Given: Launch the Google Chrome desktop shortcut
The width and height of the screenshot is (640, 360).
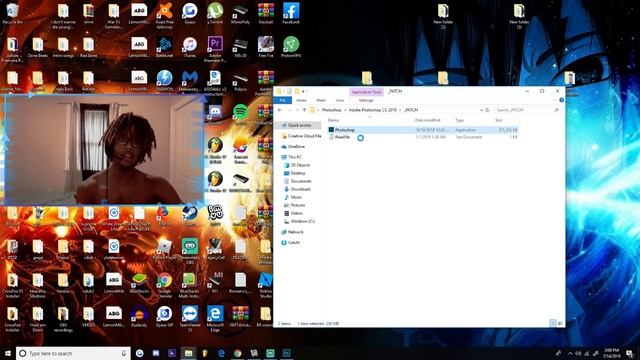Looking at the screenshot, I should tap(164, 284).
